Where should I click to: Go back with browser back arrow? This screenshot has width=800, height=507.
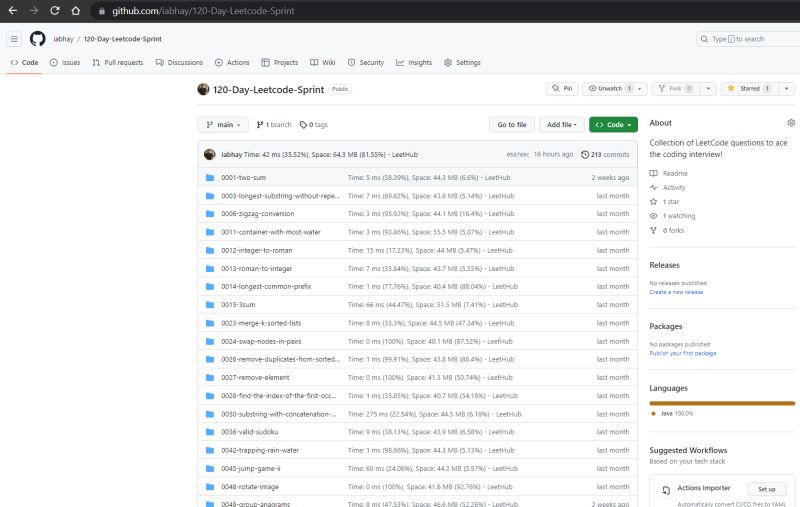pos(13,11)
